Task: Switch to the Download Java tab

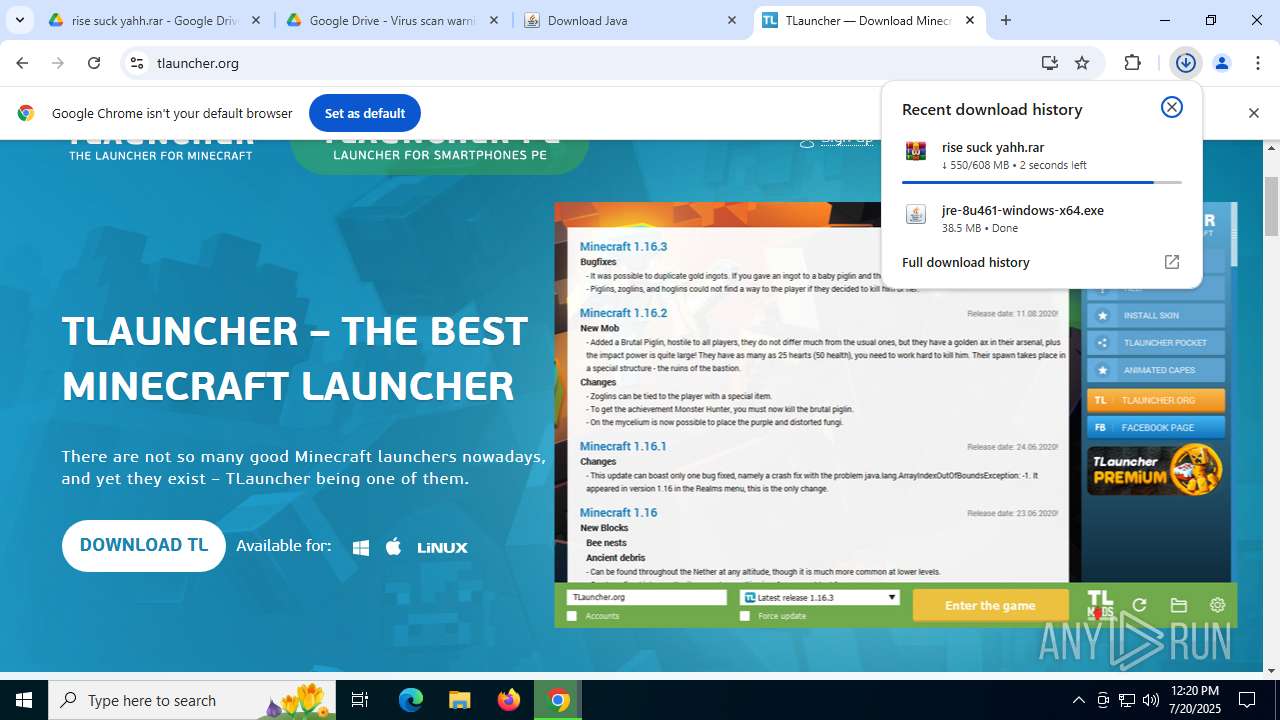Action: coord(630,20)
